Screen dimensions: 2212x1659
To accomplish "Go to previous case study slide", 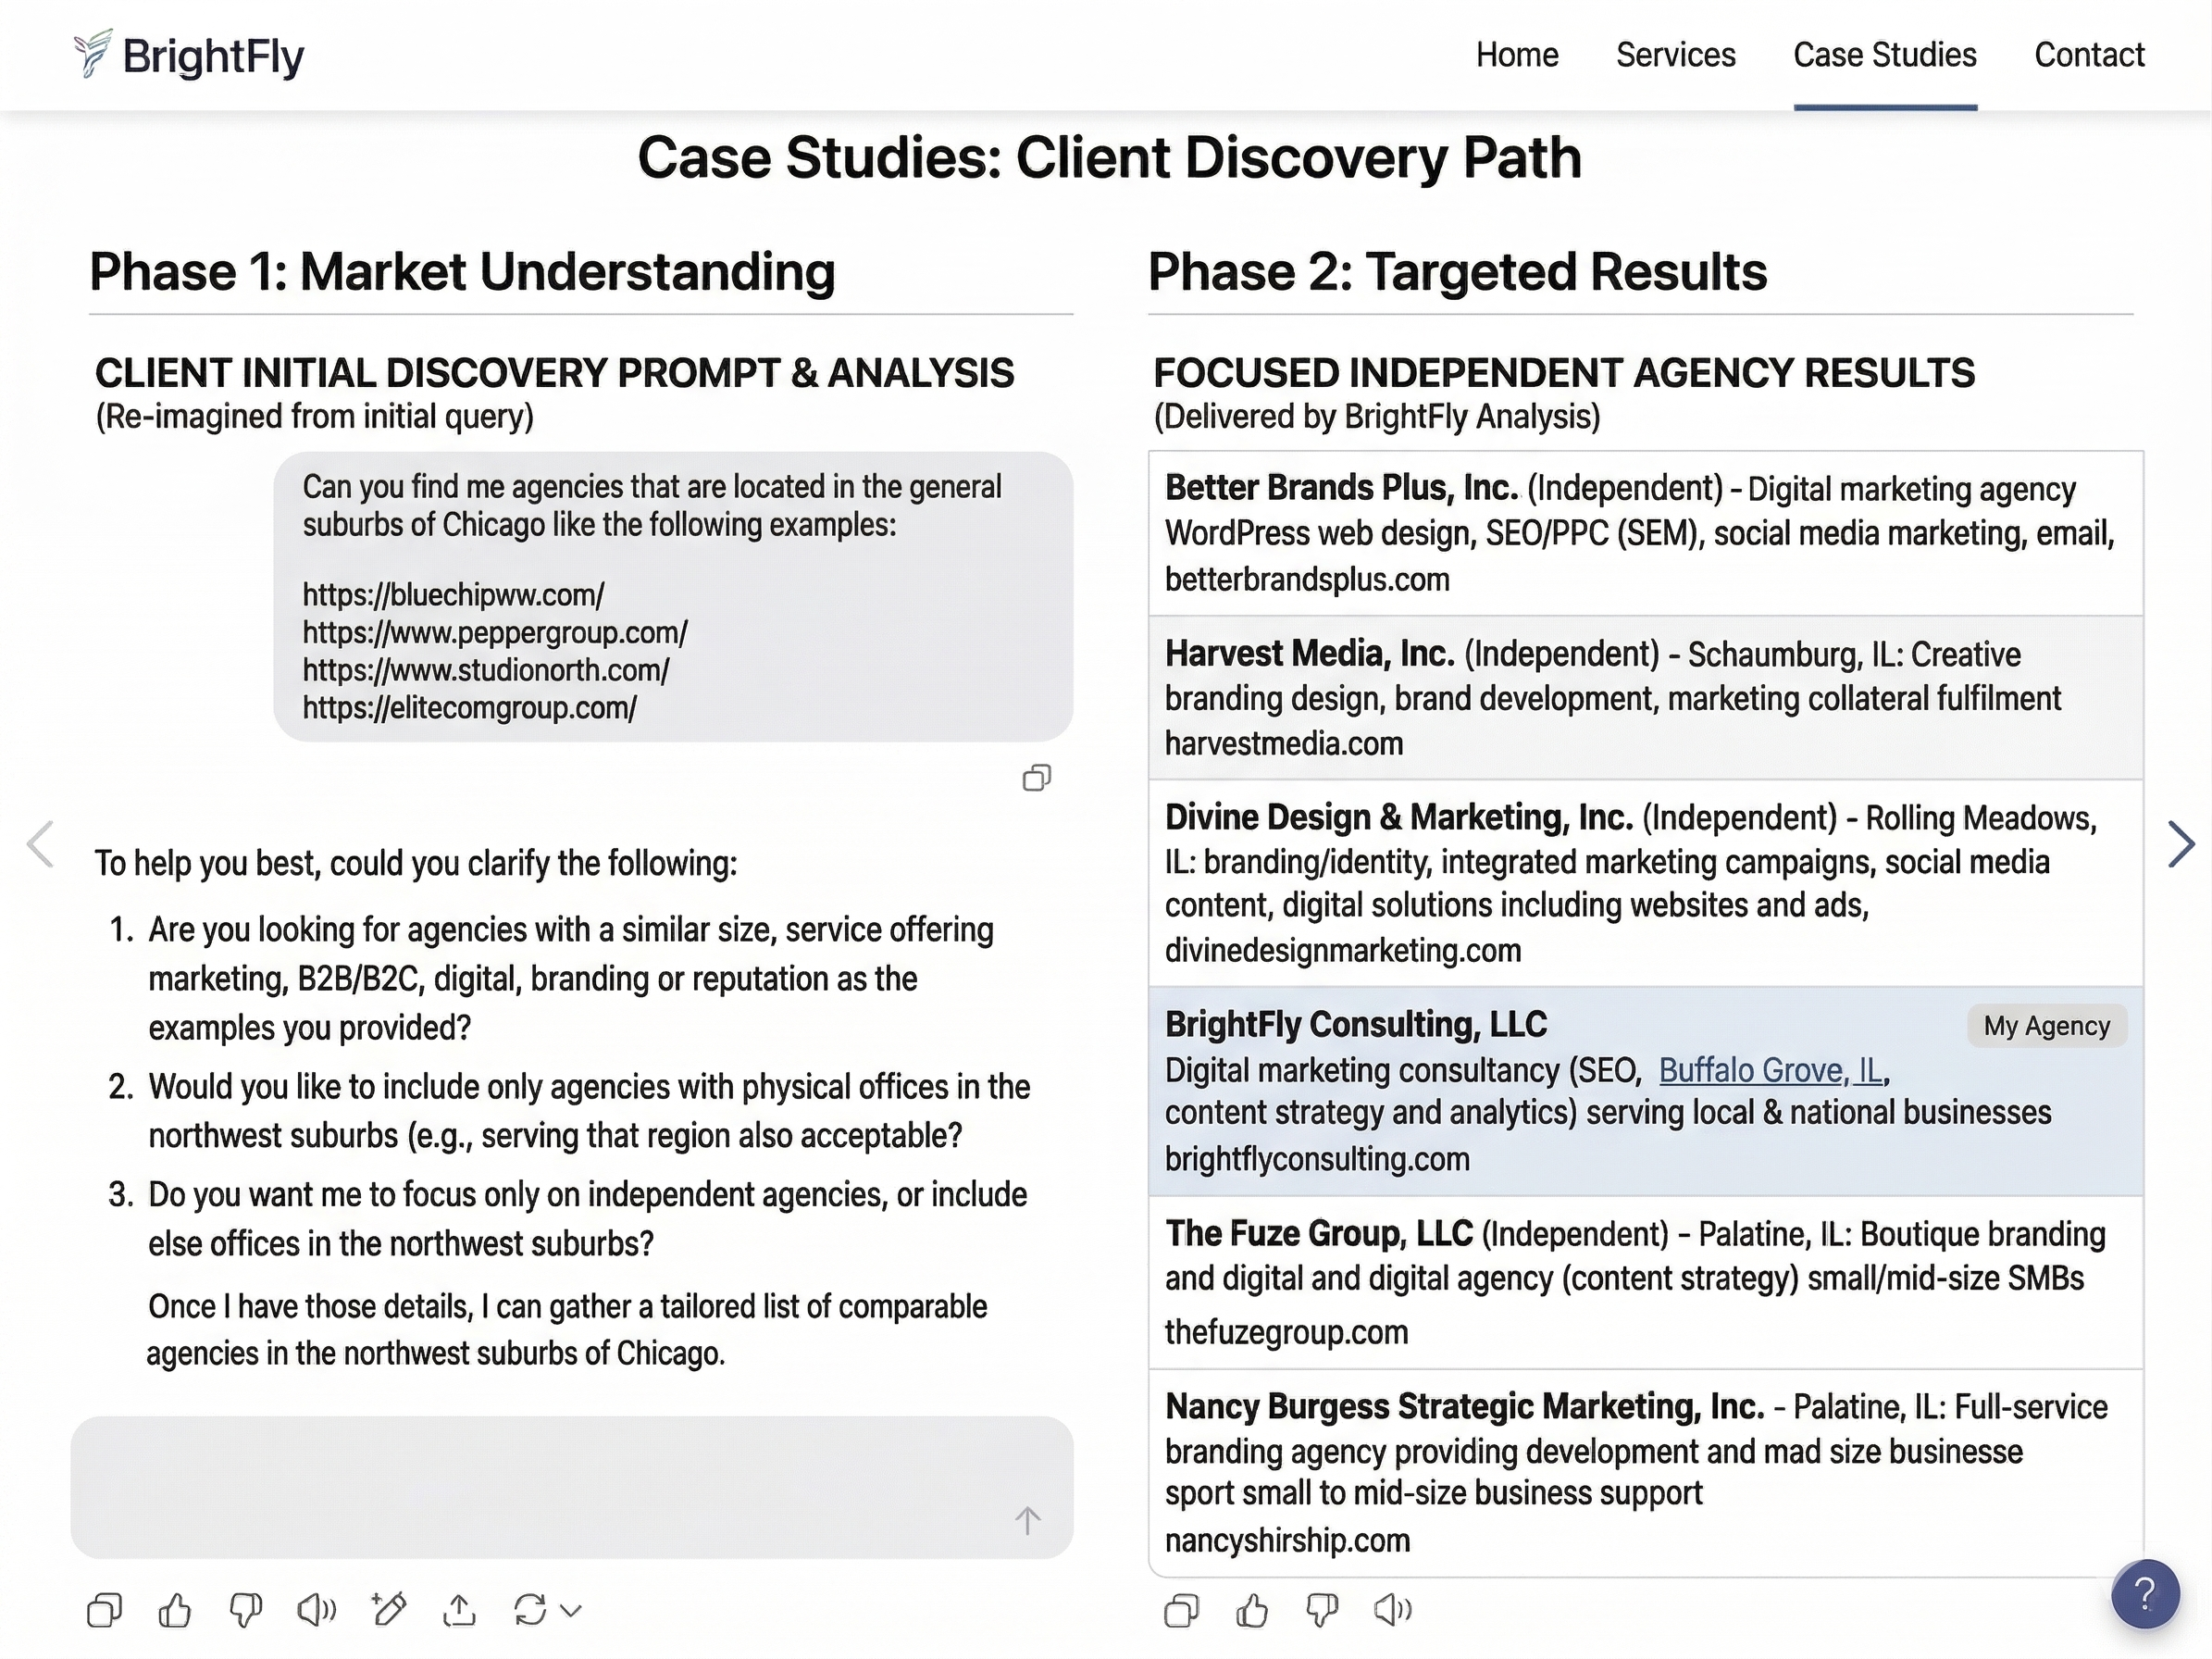I will tap(40, 845).
